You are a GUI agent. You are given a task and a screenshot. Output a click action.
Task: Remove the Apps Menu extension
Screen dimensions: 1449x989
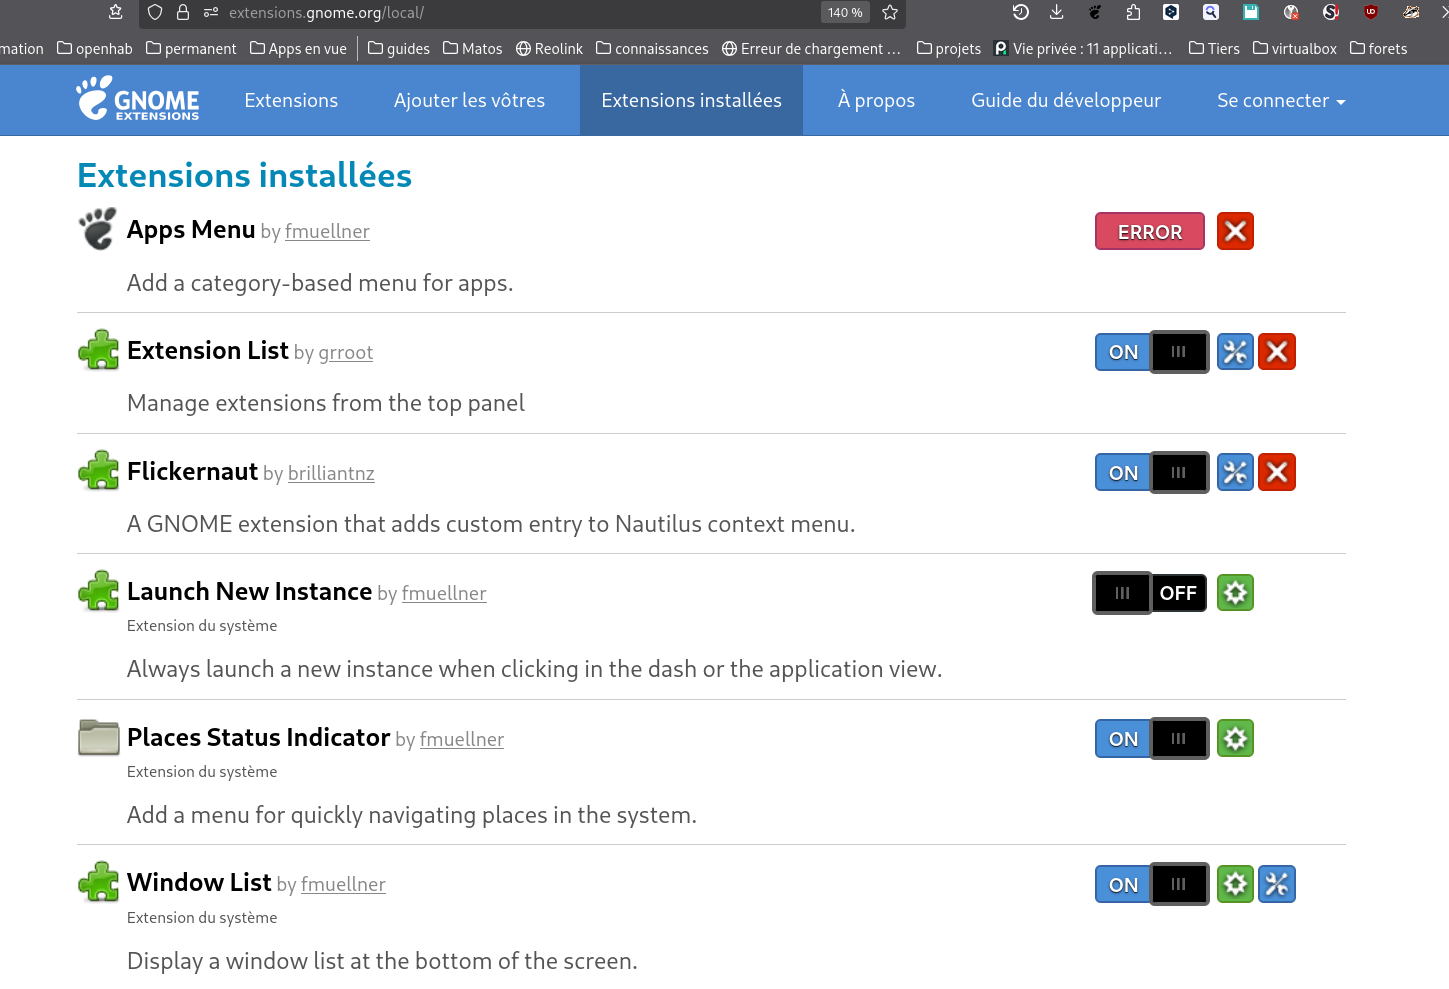coord(1235,231)
